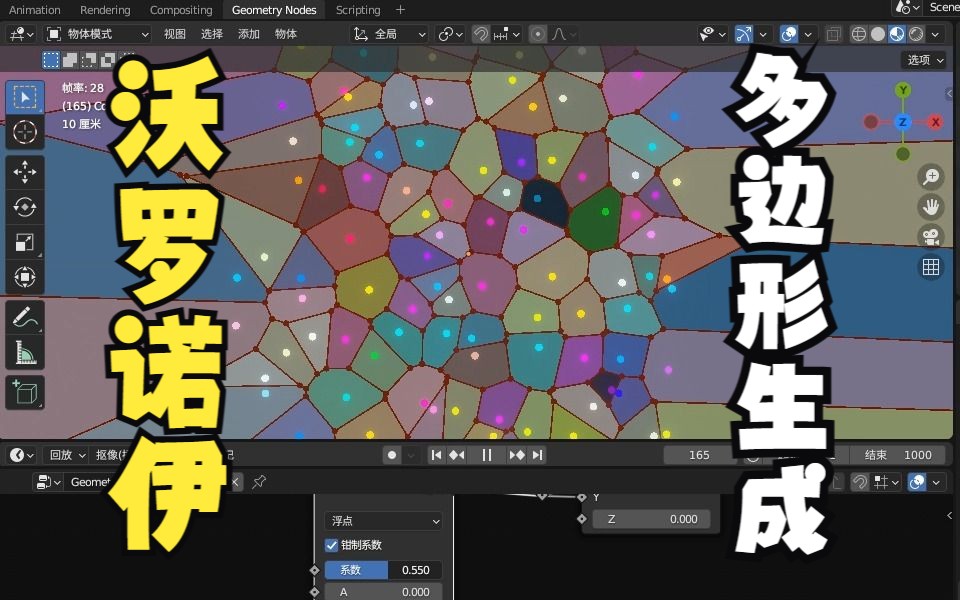Switch to rendered shading
960x600 pixels.
click(916, 34)
